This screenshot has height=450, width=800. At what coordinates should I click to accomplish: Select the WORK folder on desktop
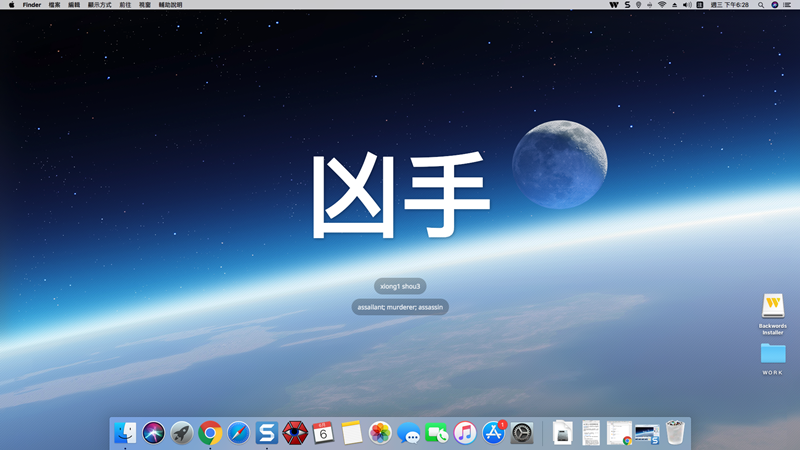(772, 354)
